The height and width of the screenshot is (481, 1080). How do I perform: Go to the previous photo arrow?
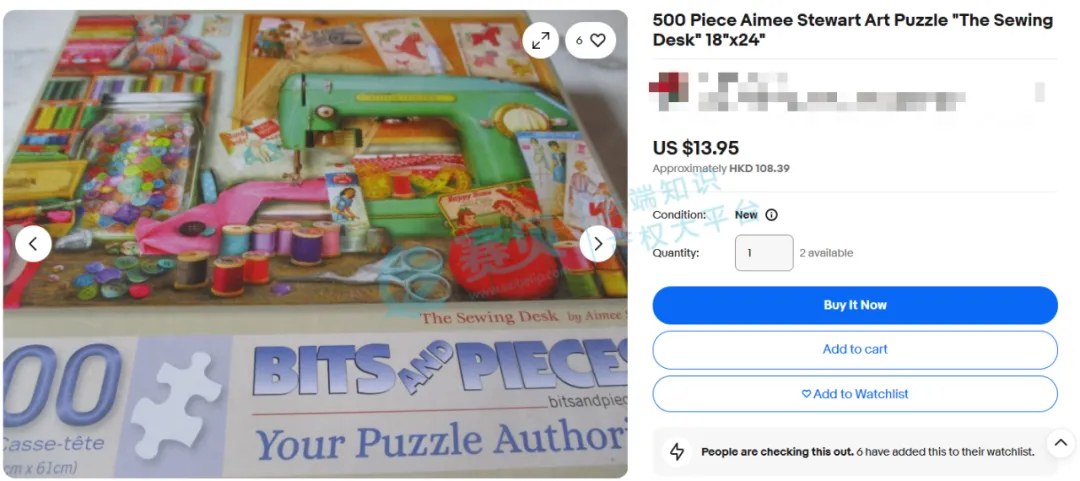point(33,244)
